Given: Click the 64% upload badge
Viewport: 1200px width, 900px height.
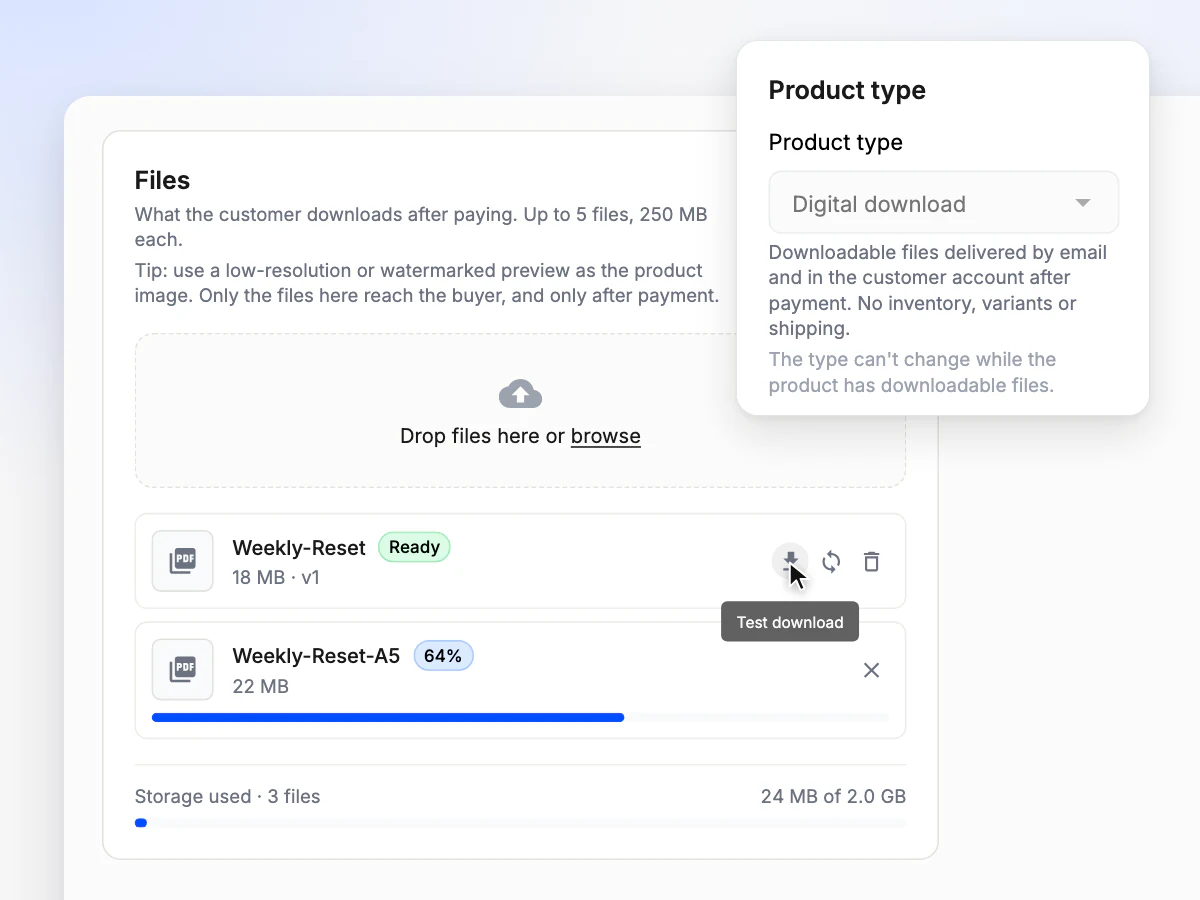Looking at the screenshot, I should point(443,656).
